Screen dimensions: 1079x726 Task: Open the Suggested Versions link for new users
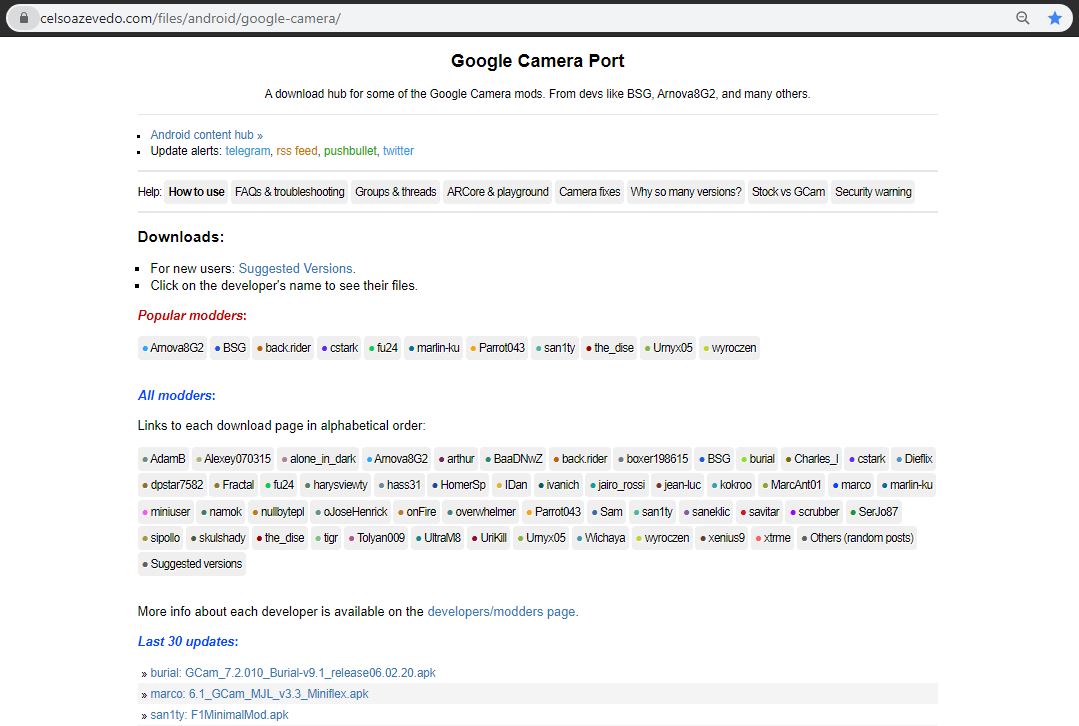point(295,268)
